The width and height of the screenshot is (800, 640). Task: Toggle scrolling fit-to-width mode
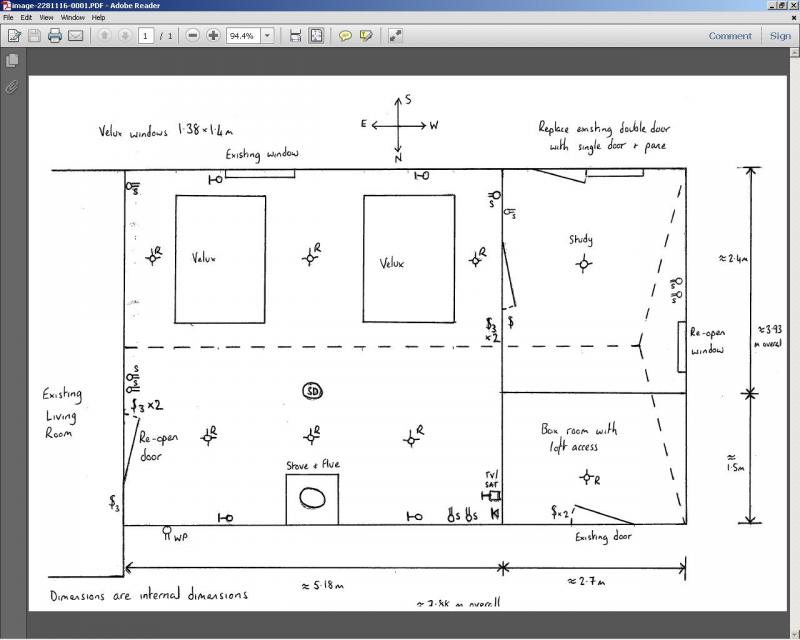click(x=295, y=36)
